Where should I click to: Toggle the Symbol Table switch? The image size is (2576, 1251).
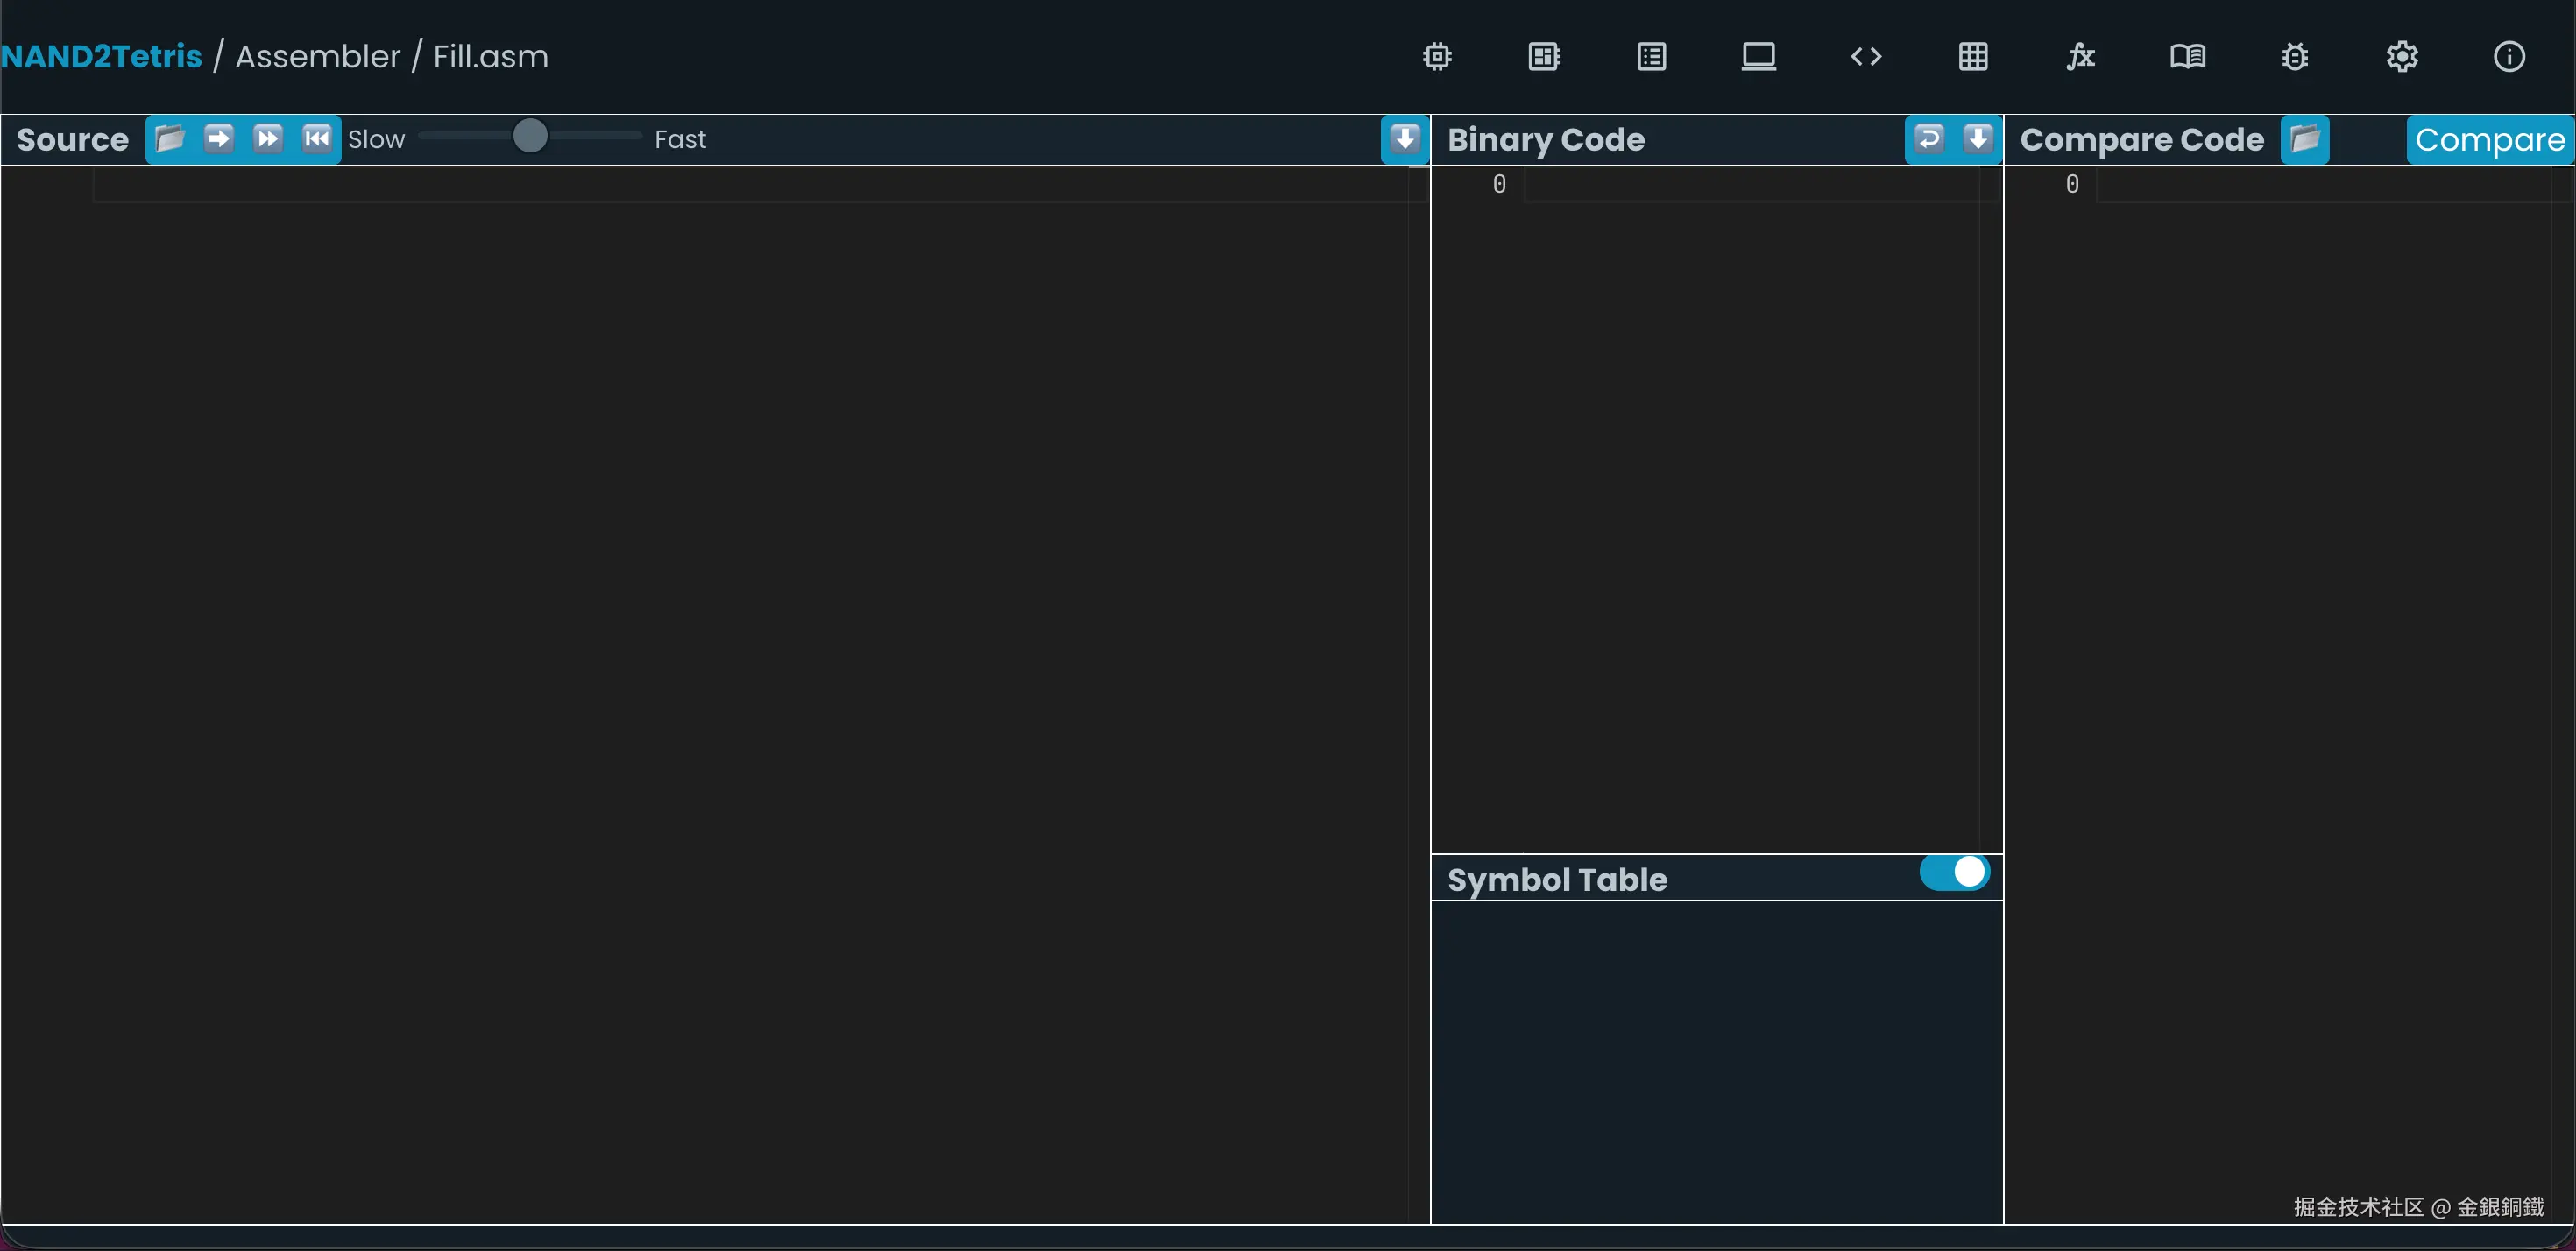1954,872
